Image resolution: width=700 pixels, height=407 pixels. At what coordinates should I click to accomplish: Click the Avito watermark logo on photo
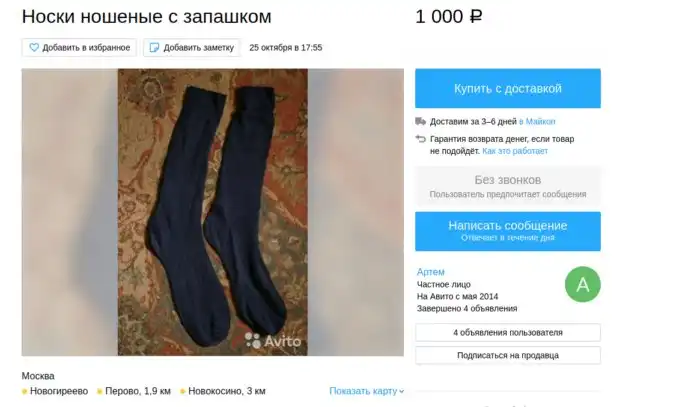273,341
